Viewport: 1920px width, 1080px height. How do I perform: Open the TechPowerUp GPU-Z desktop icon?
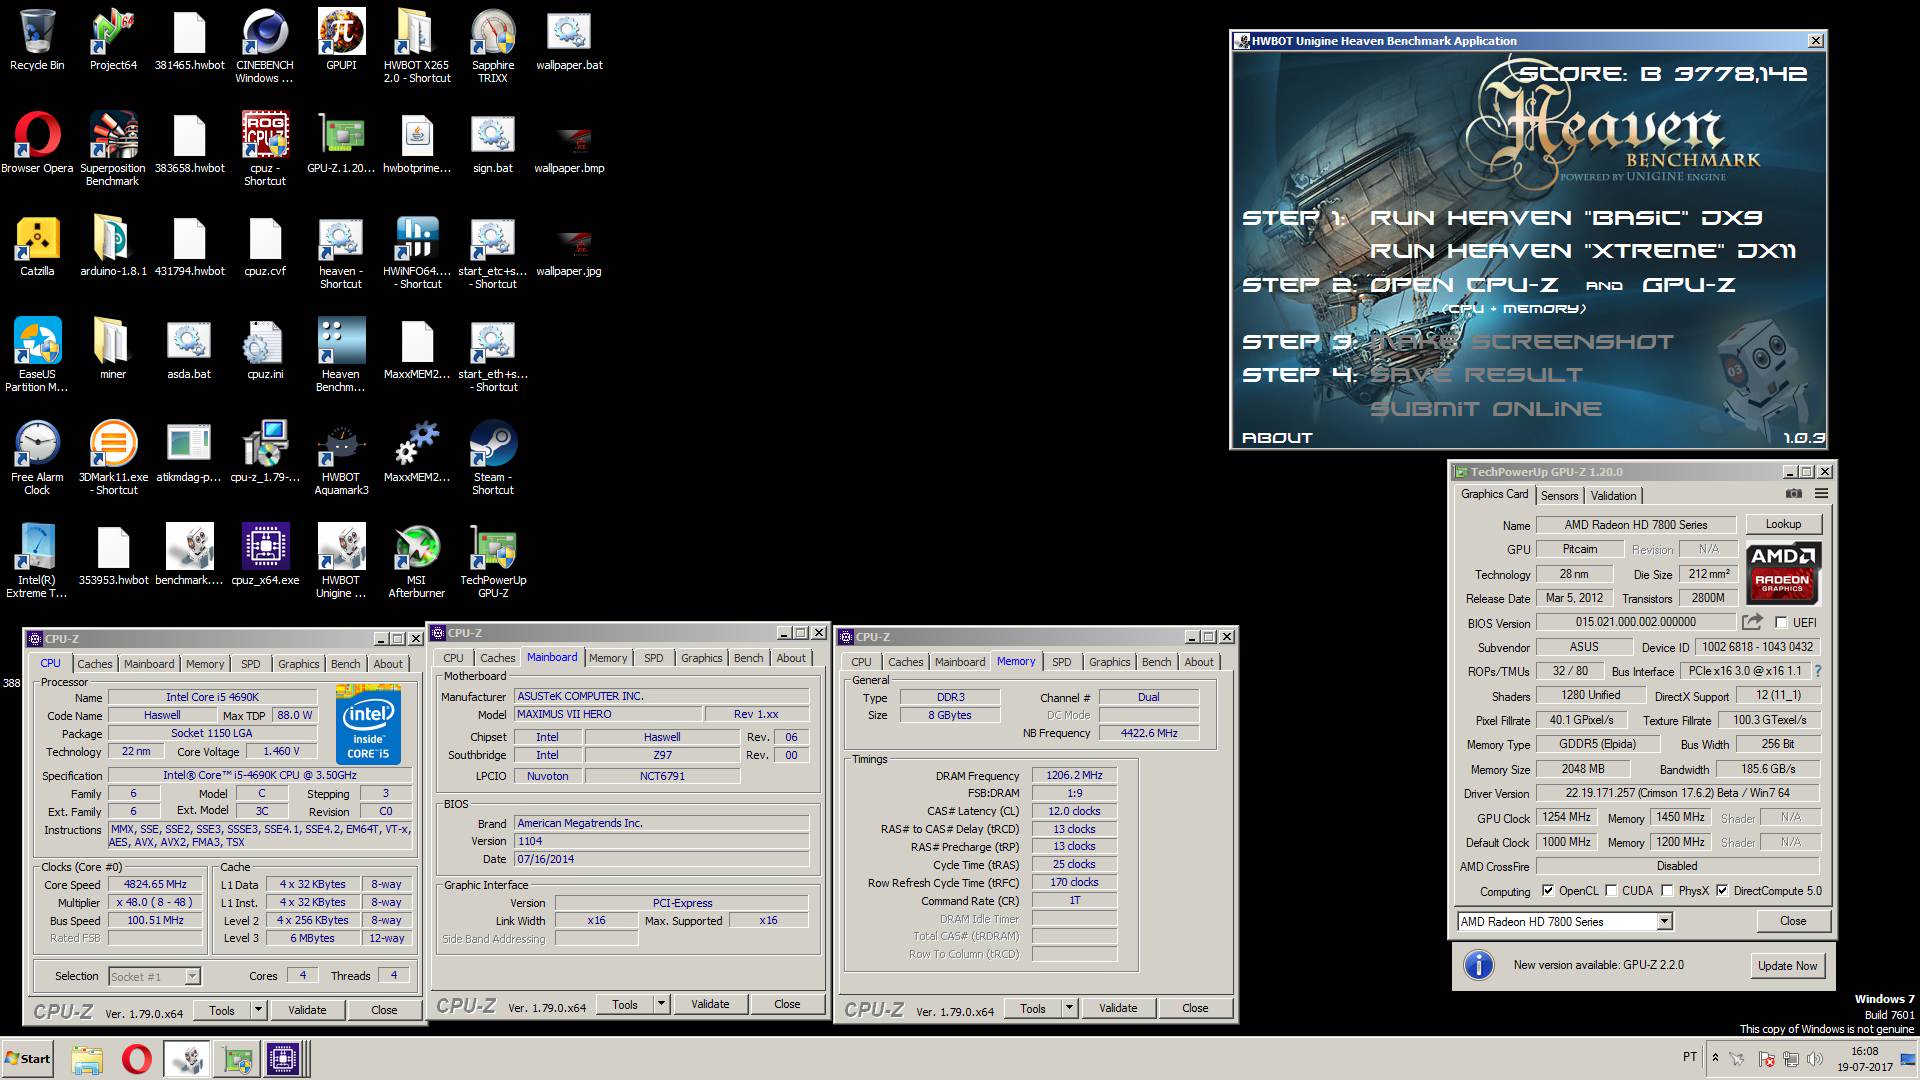(493, 561)
